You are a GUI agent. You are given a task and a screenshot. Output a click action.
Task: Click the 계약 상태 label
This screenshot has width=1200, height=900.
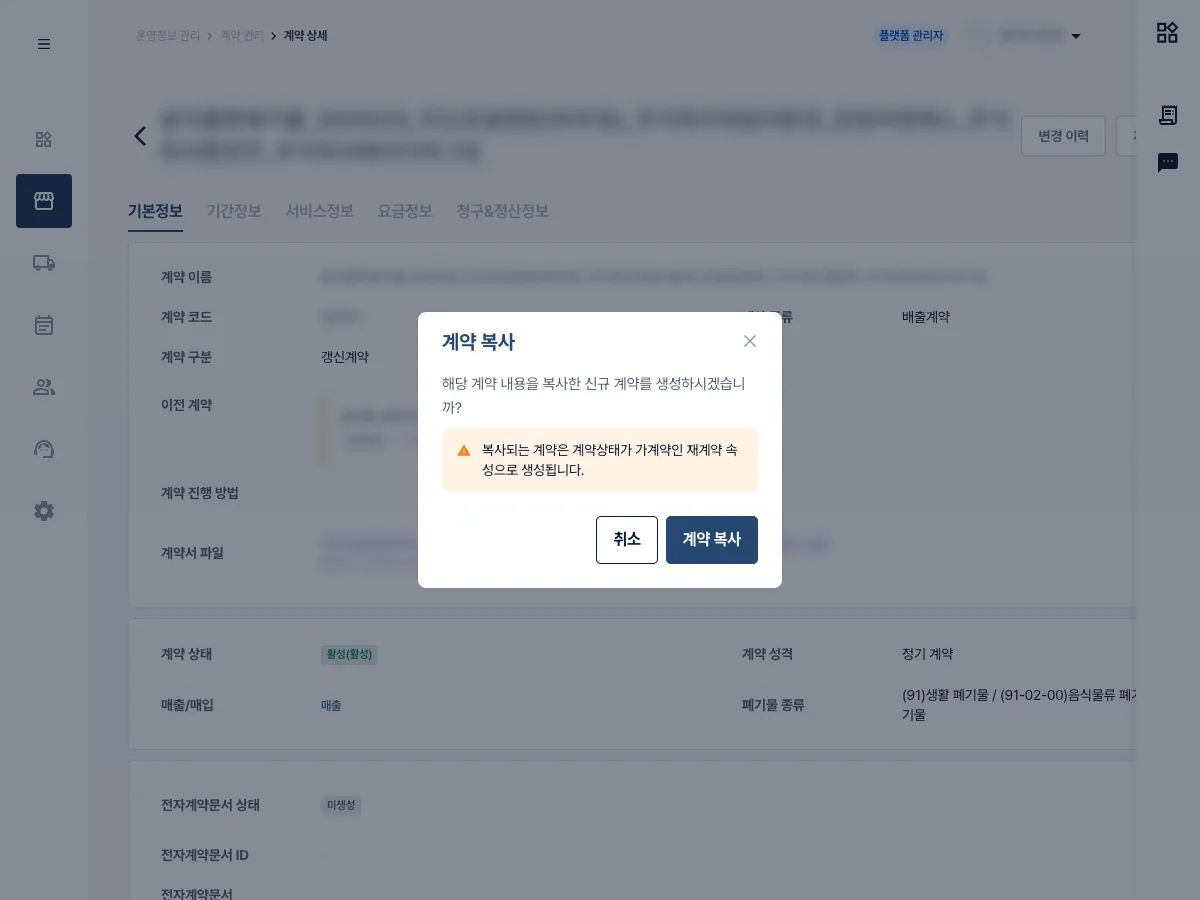click(x=187, y=654)
